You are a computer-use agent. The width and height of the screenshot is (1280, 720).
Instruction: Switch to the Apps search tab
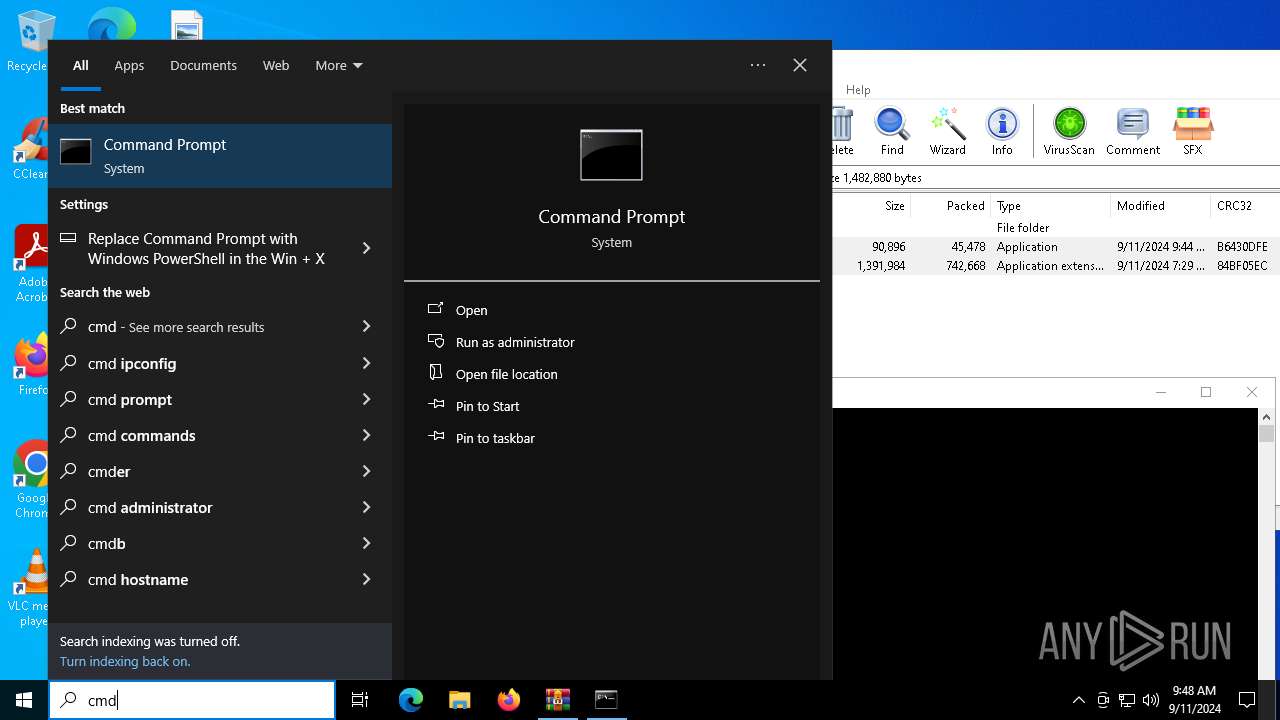click(x=129, y=65)
